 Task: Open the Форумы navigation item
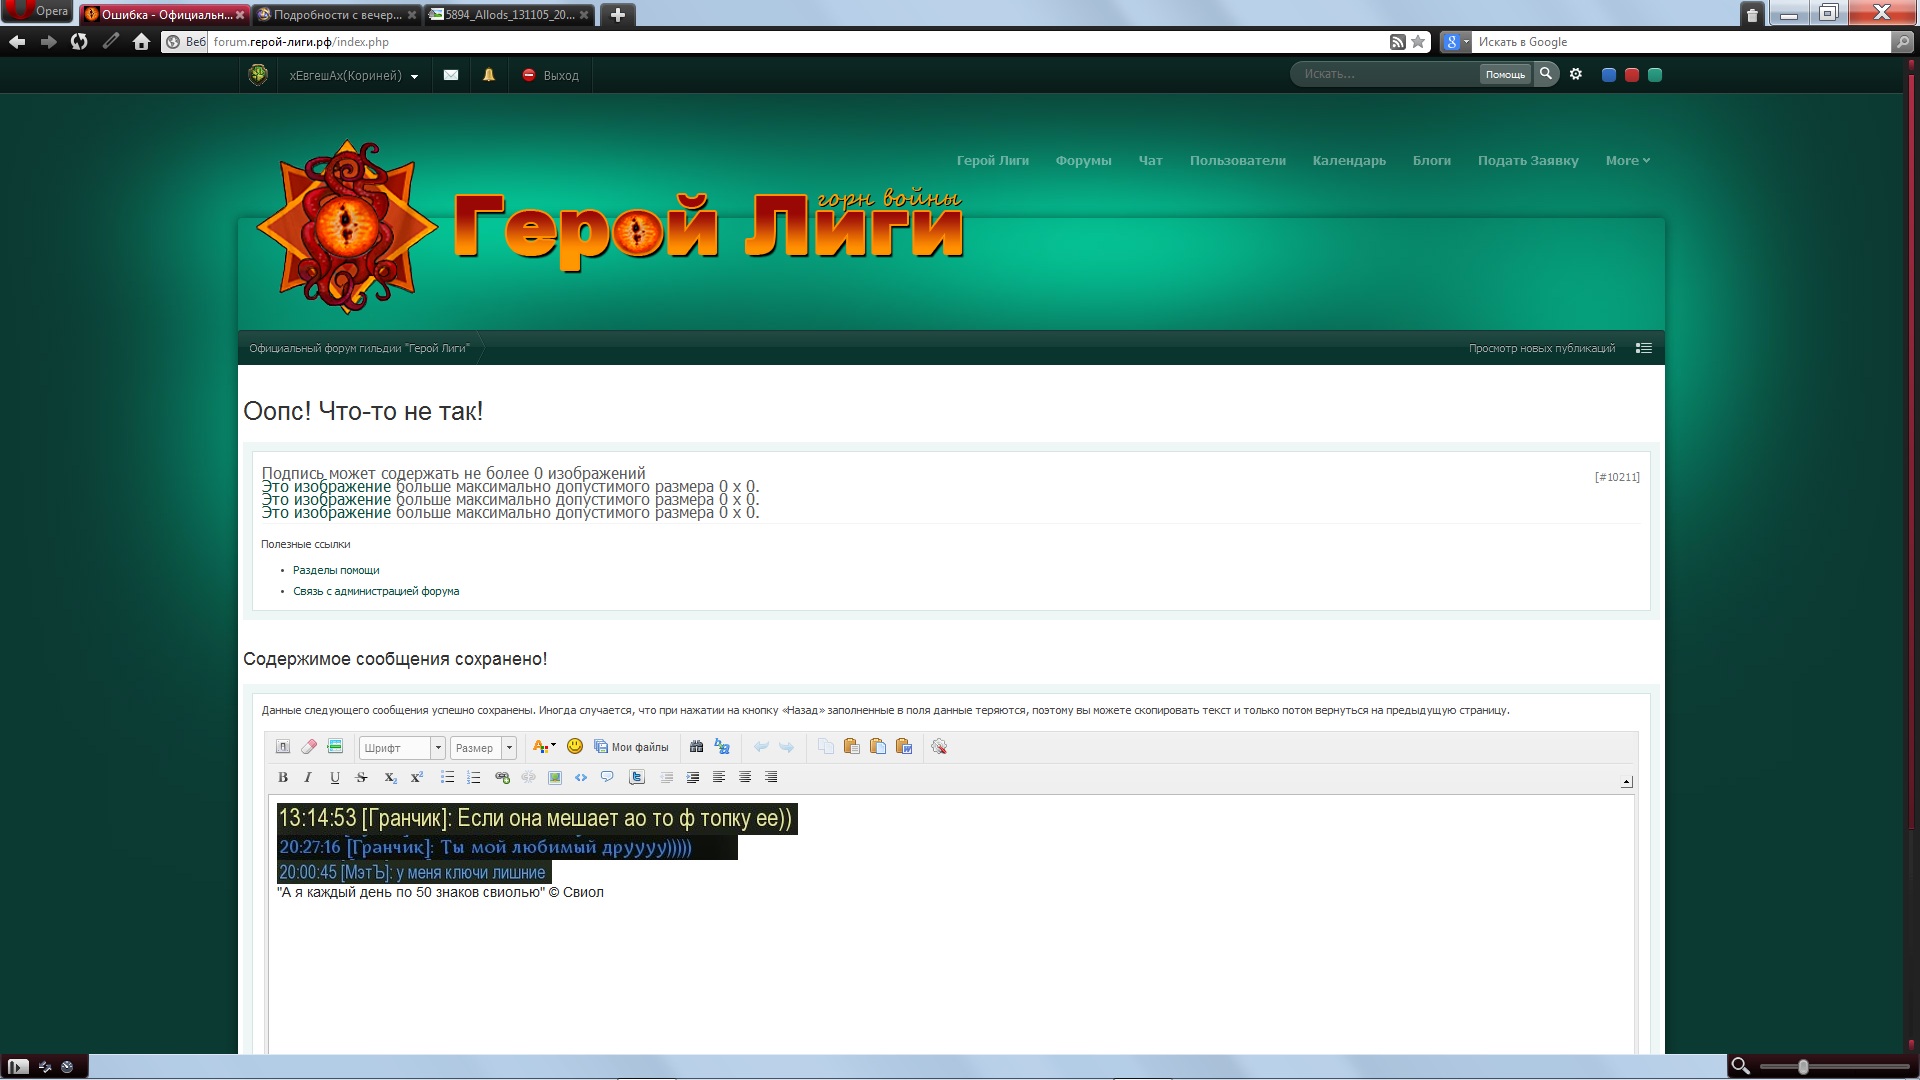(1083, 160)
